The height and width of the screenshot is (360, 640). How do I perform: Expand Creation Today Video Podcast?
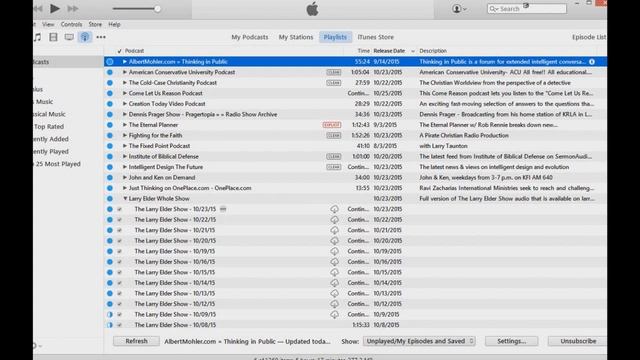(125, 104)
